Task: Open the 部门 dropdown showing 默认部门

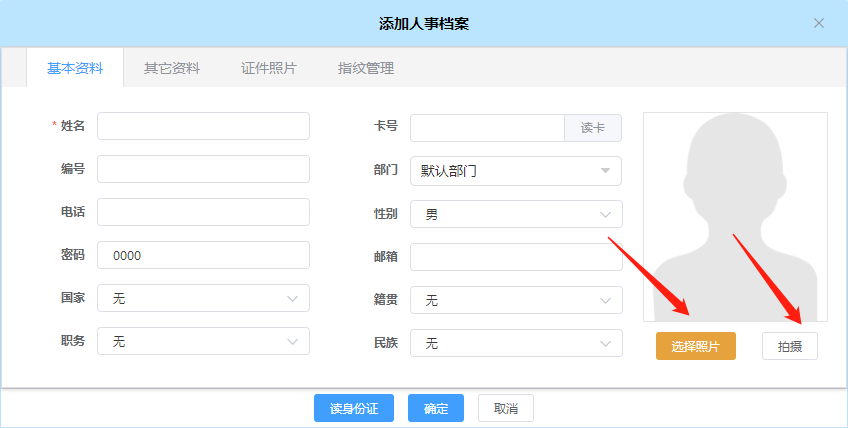Action: [515, 171]
